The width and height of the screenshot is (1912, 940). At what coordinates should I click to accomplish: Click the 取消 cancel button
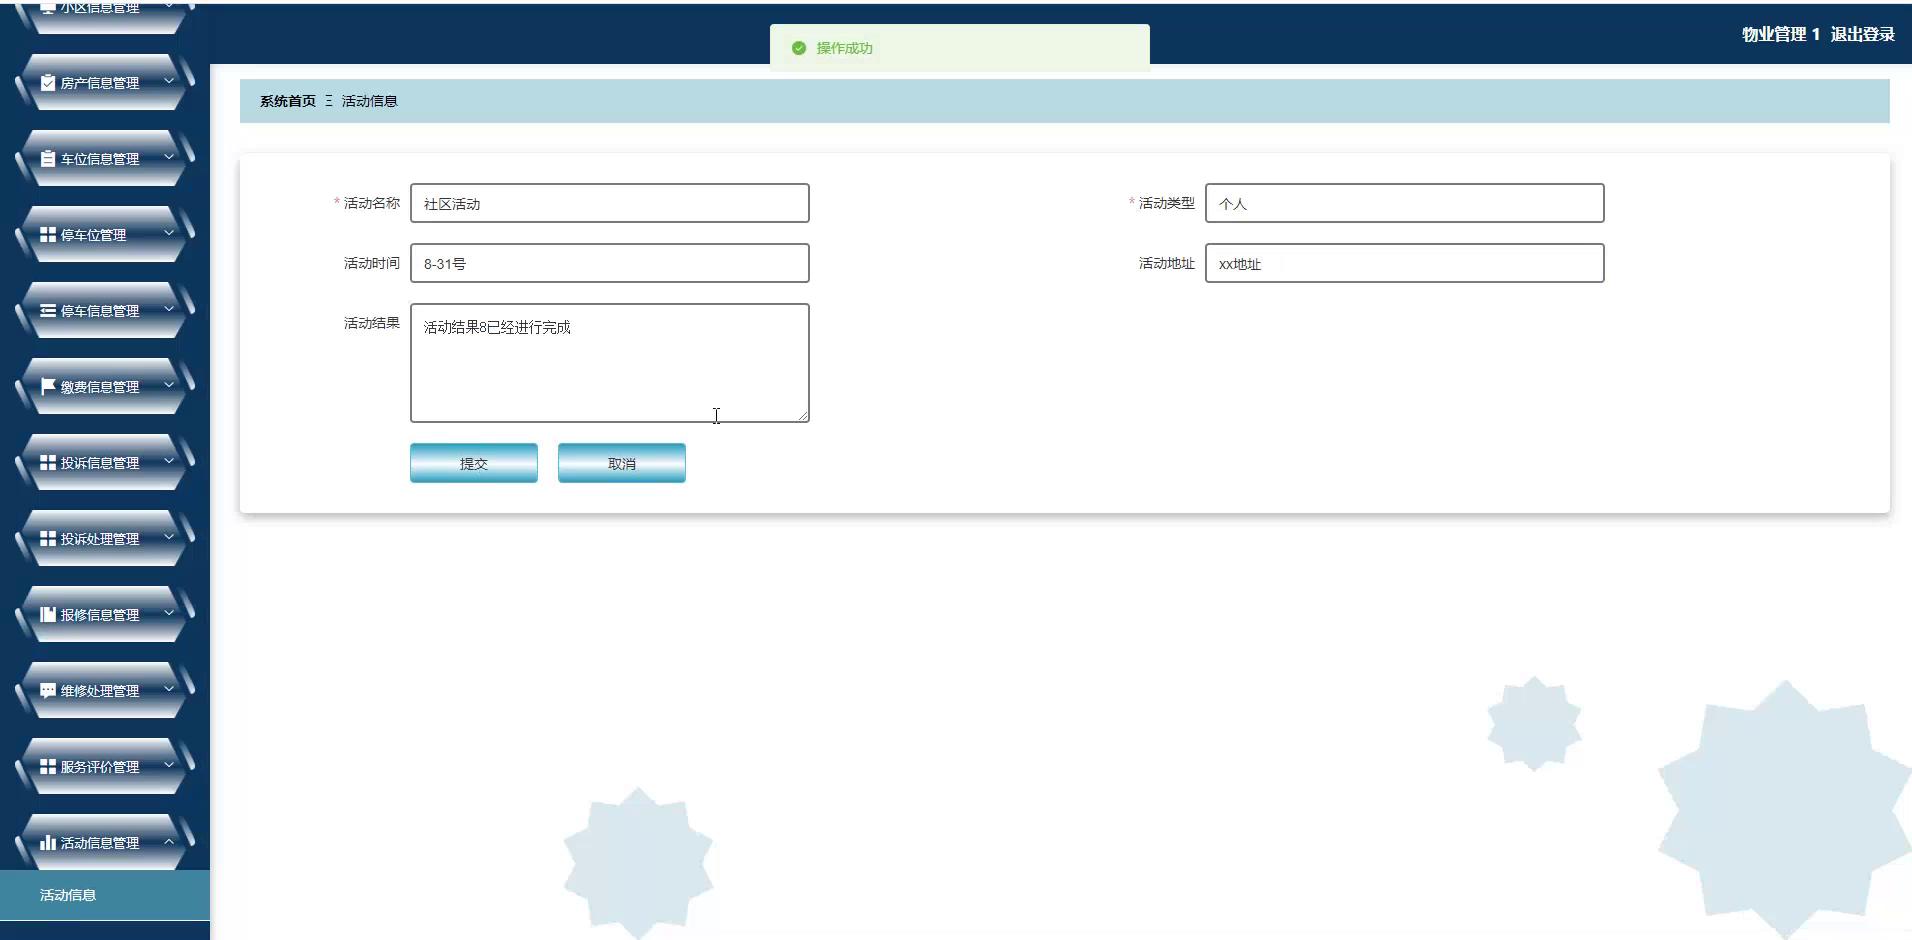point(622,463)
